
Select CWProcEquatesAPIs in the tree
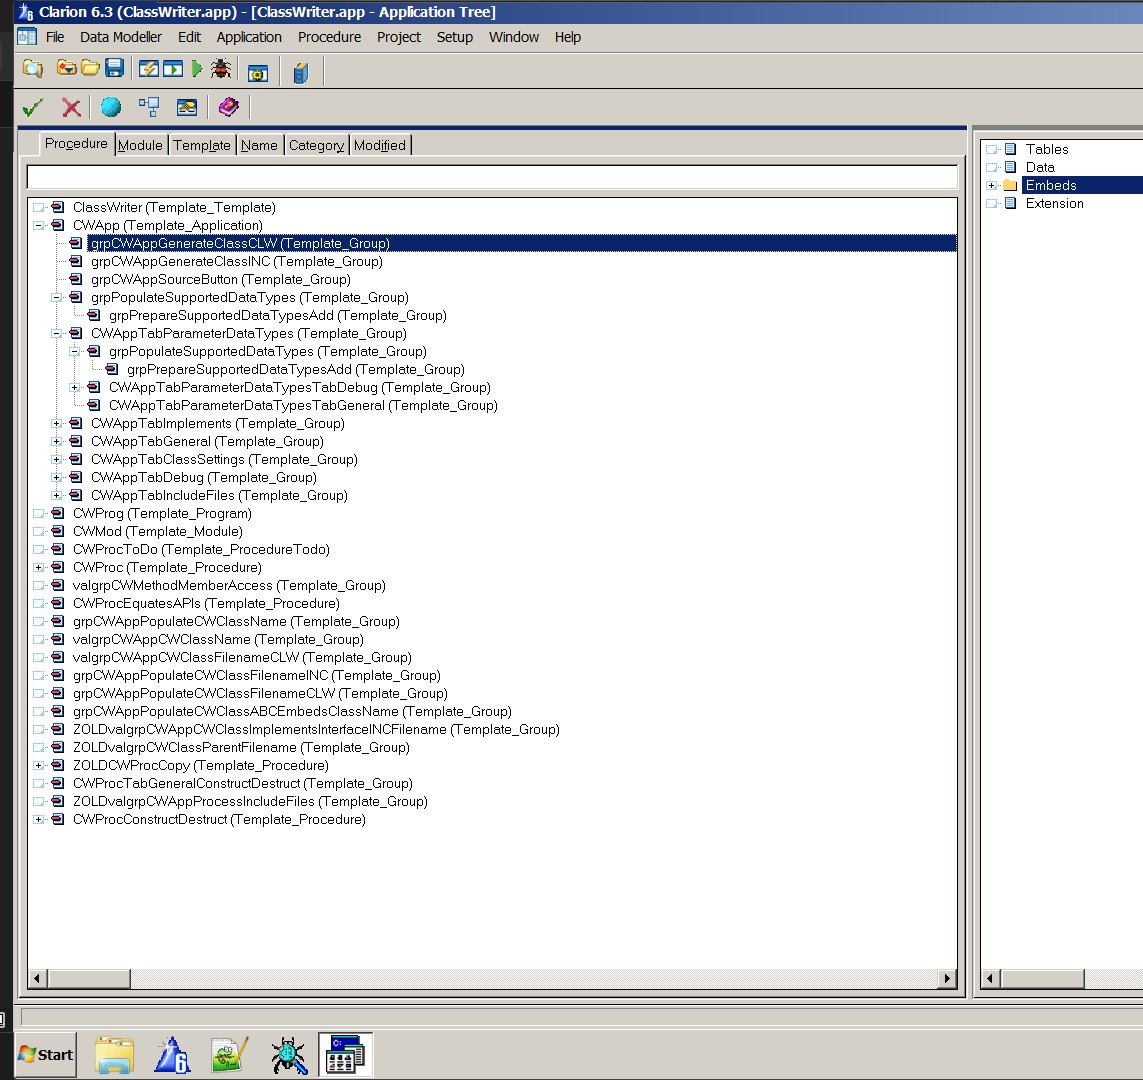(206, 604)
